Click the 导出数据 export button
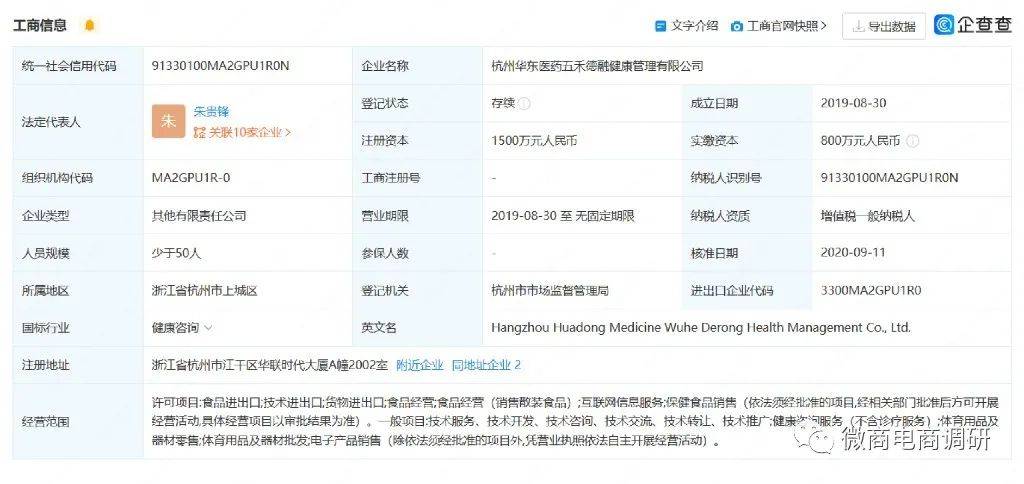1024x484 pixels. point(884,26)
